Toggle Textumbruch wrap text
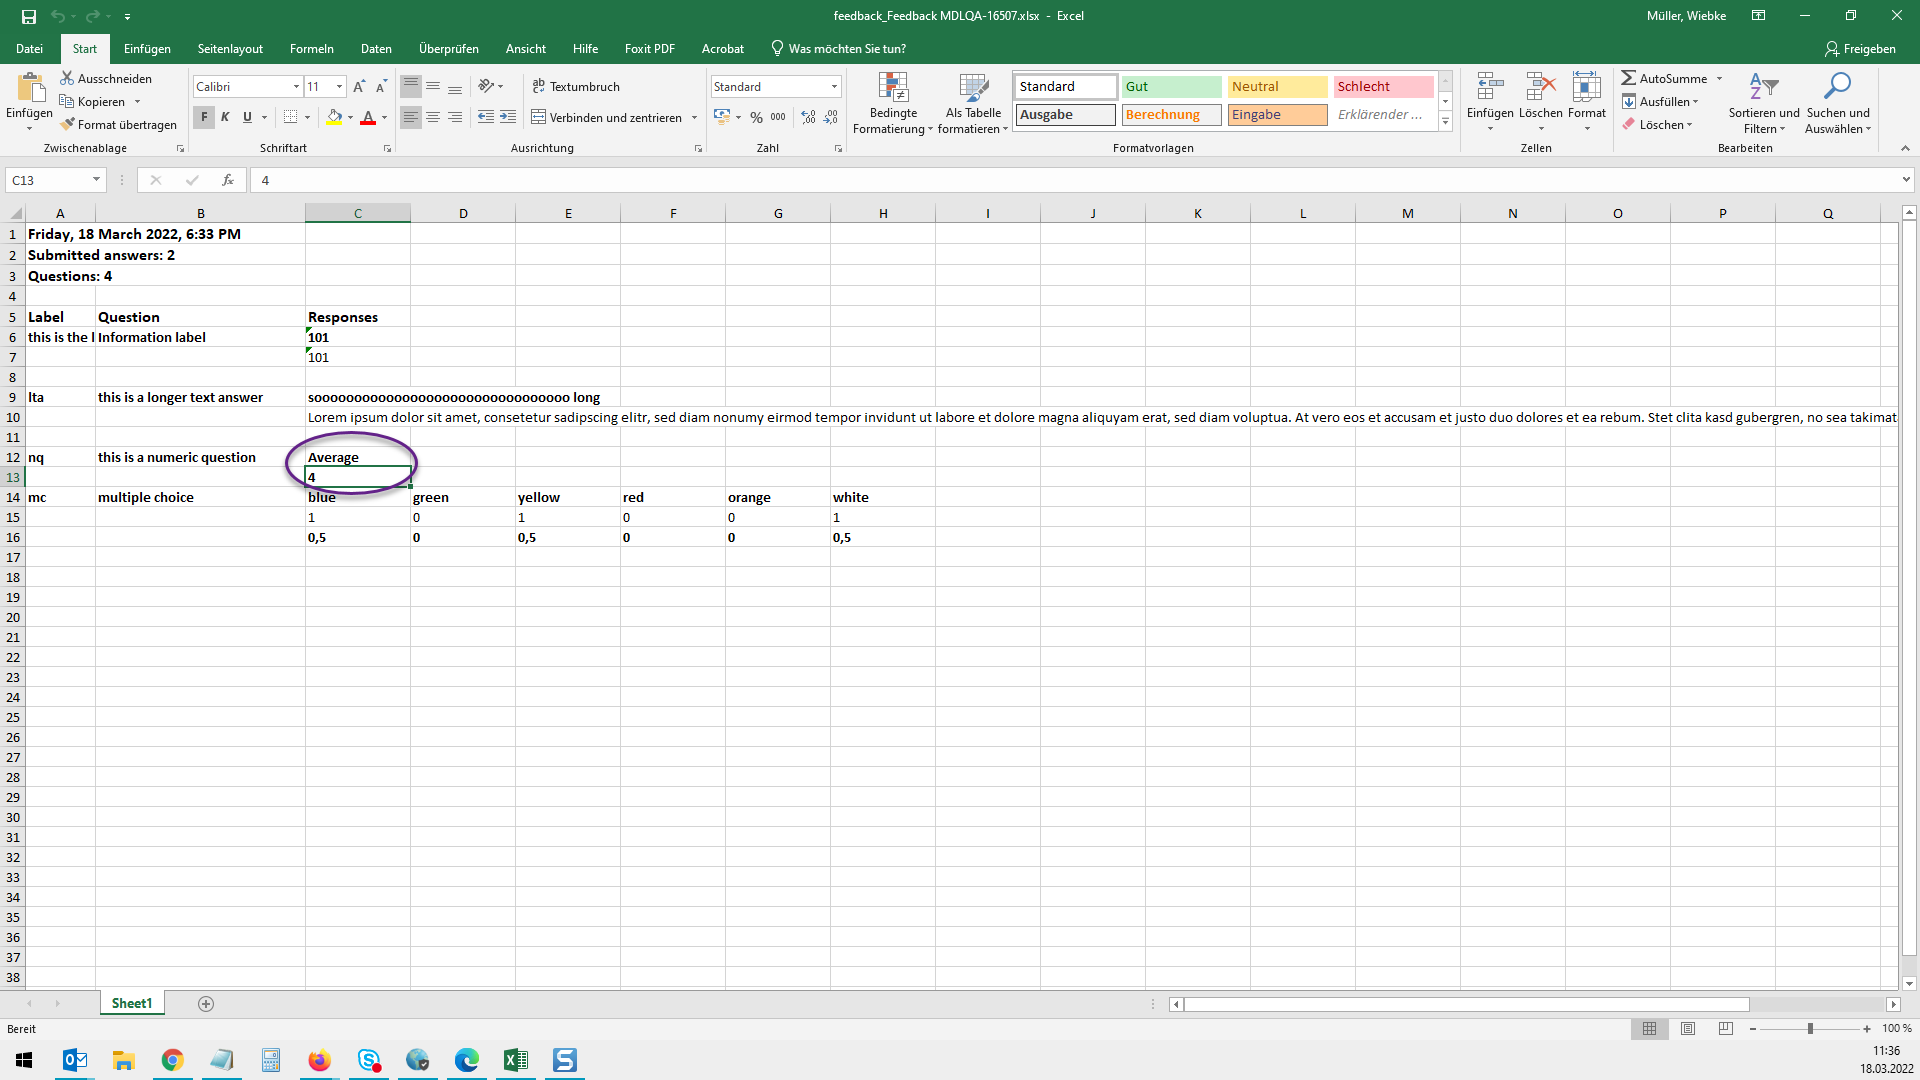Screen dimensions: 1920x1080 click(576, 87)
